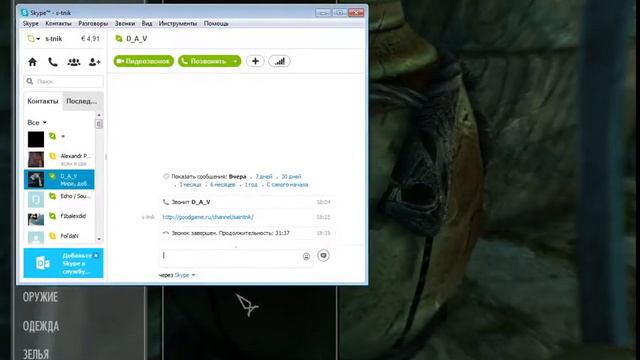Click Alexandr P. contact avatar

[x=36, y=159]
